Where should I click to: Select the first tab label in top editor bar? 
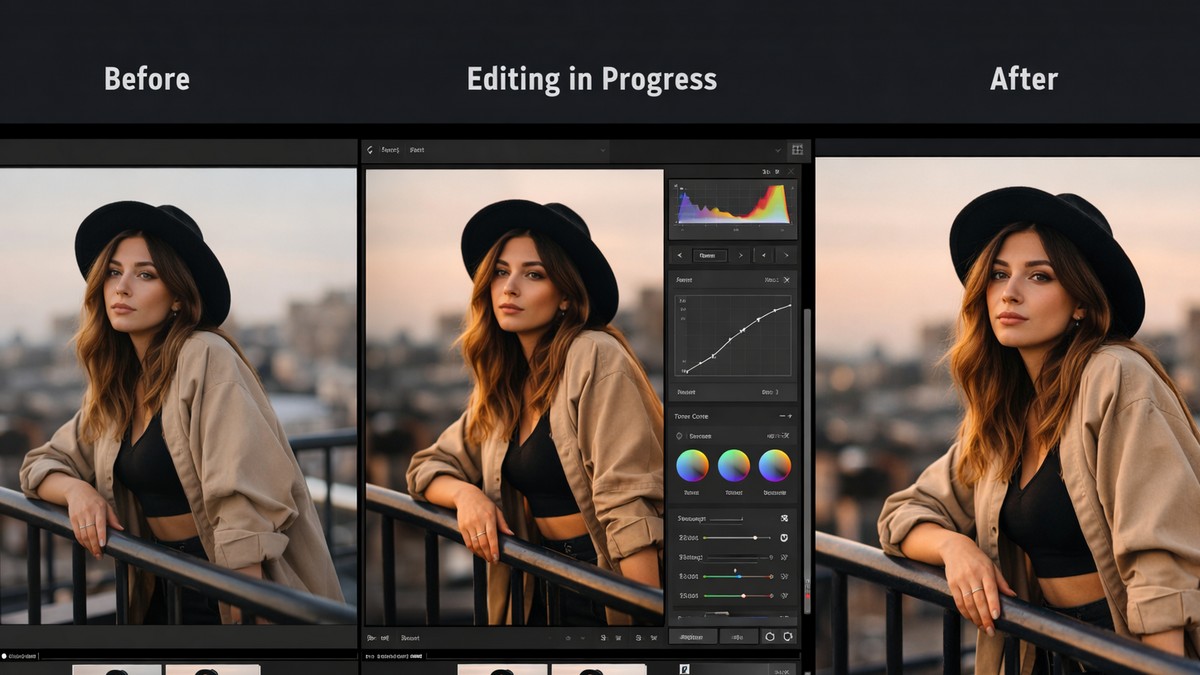(390, 150)
